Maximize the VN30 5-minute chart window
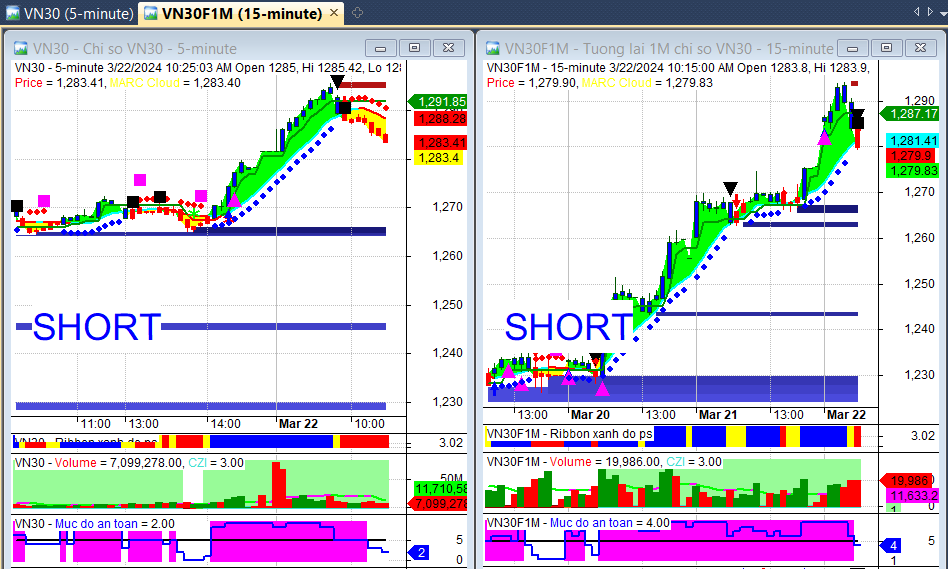The width and height of the screenshot is (948, 569). (414, 48)
